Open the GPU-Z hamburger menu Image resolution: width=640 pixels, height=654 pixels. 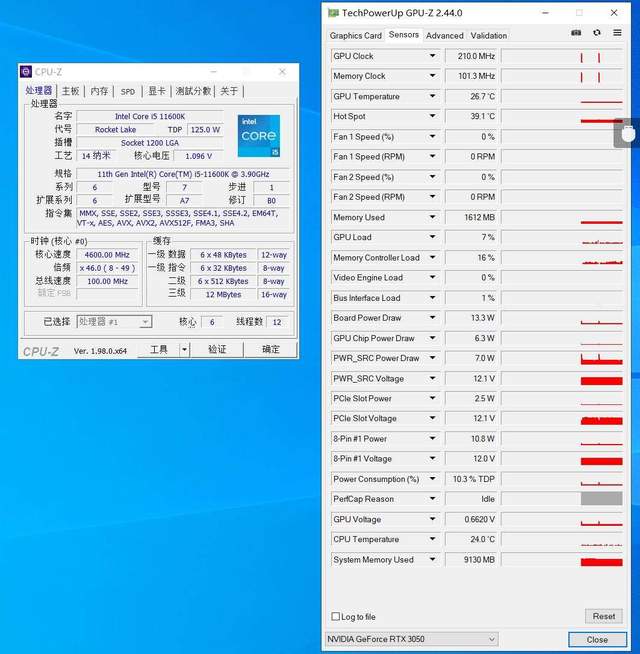pyautogui.click(x=617, y=33)
